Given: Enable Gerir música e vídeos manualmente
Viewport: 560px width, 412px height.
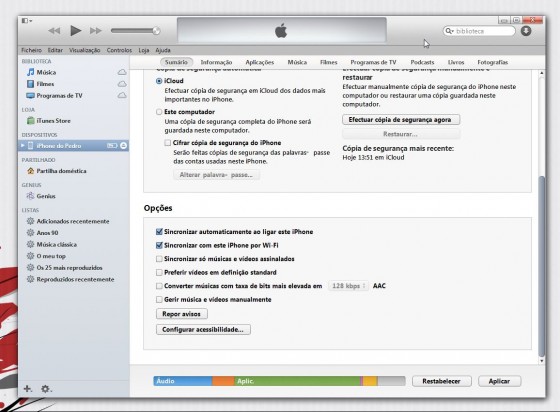Looking at the screenshot, I should point(159,300).
